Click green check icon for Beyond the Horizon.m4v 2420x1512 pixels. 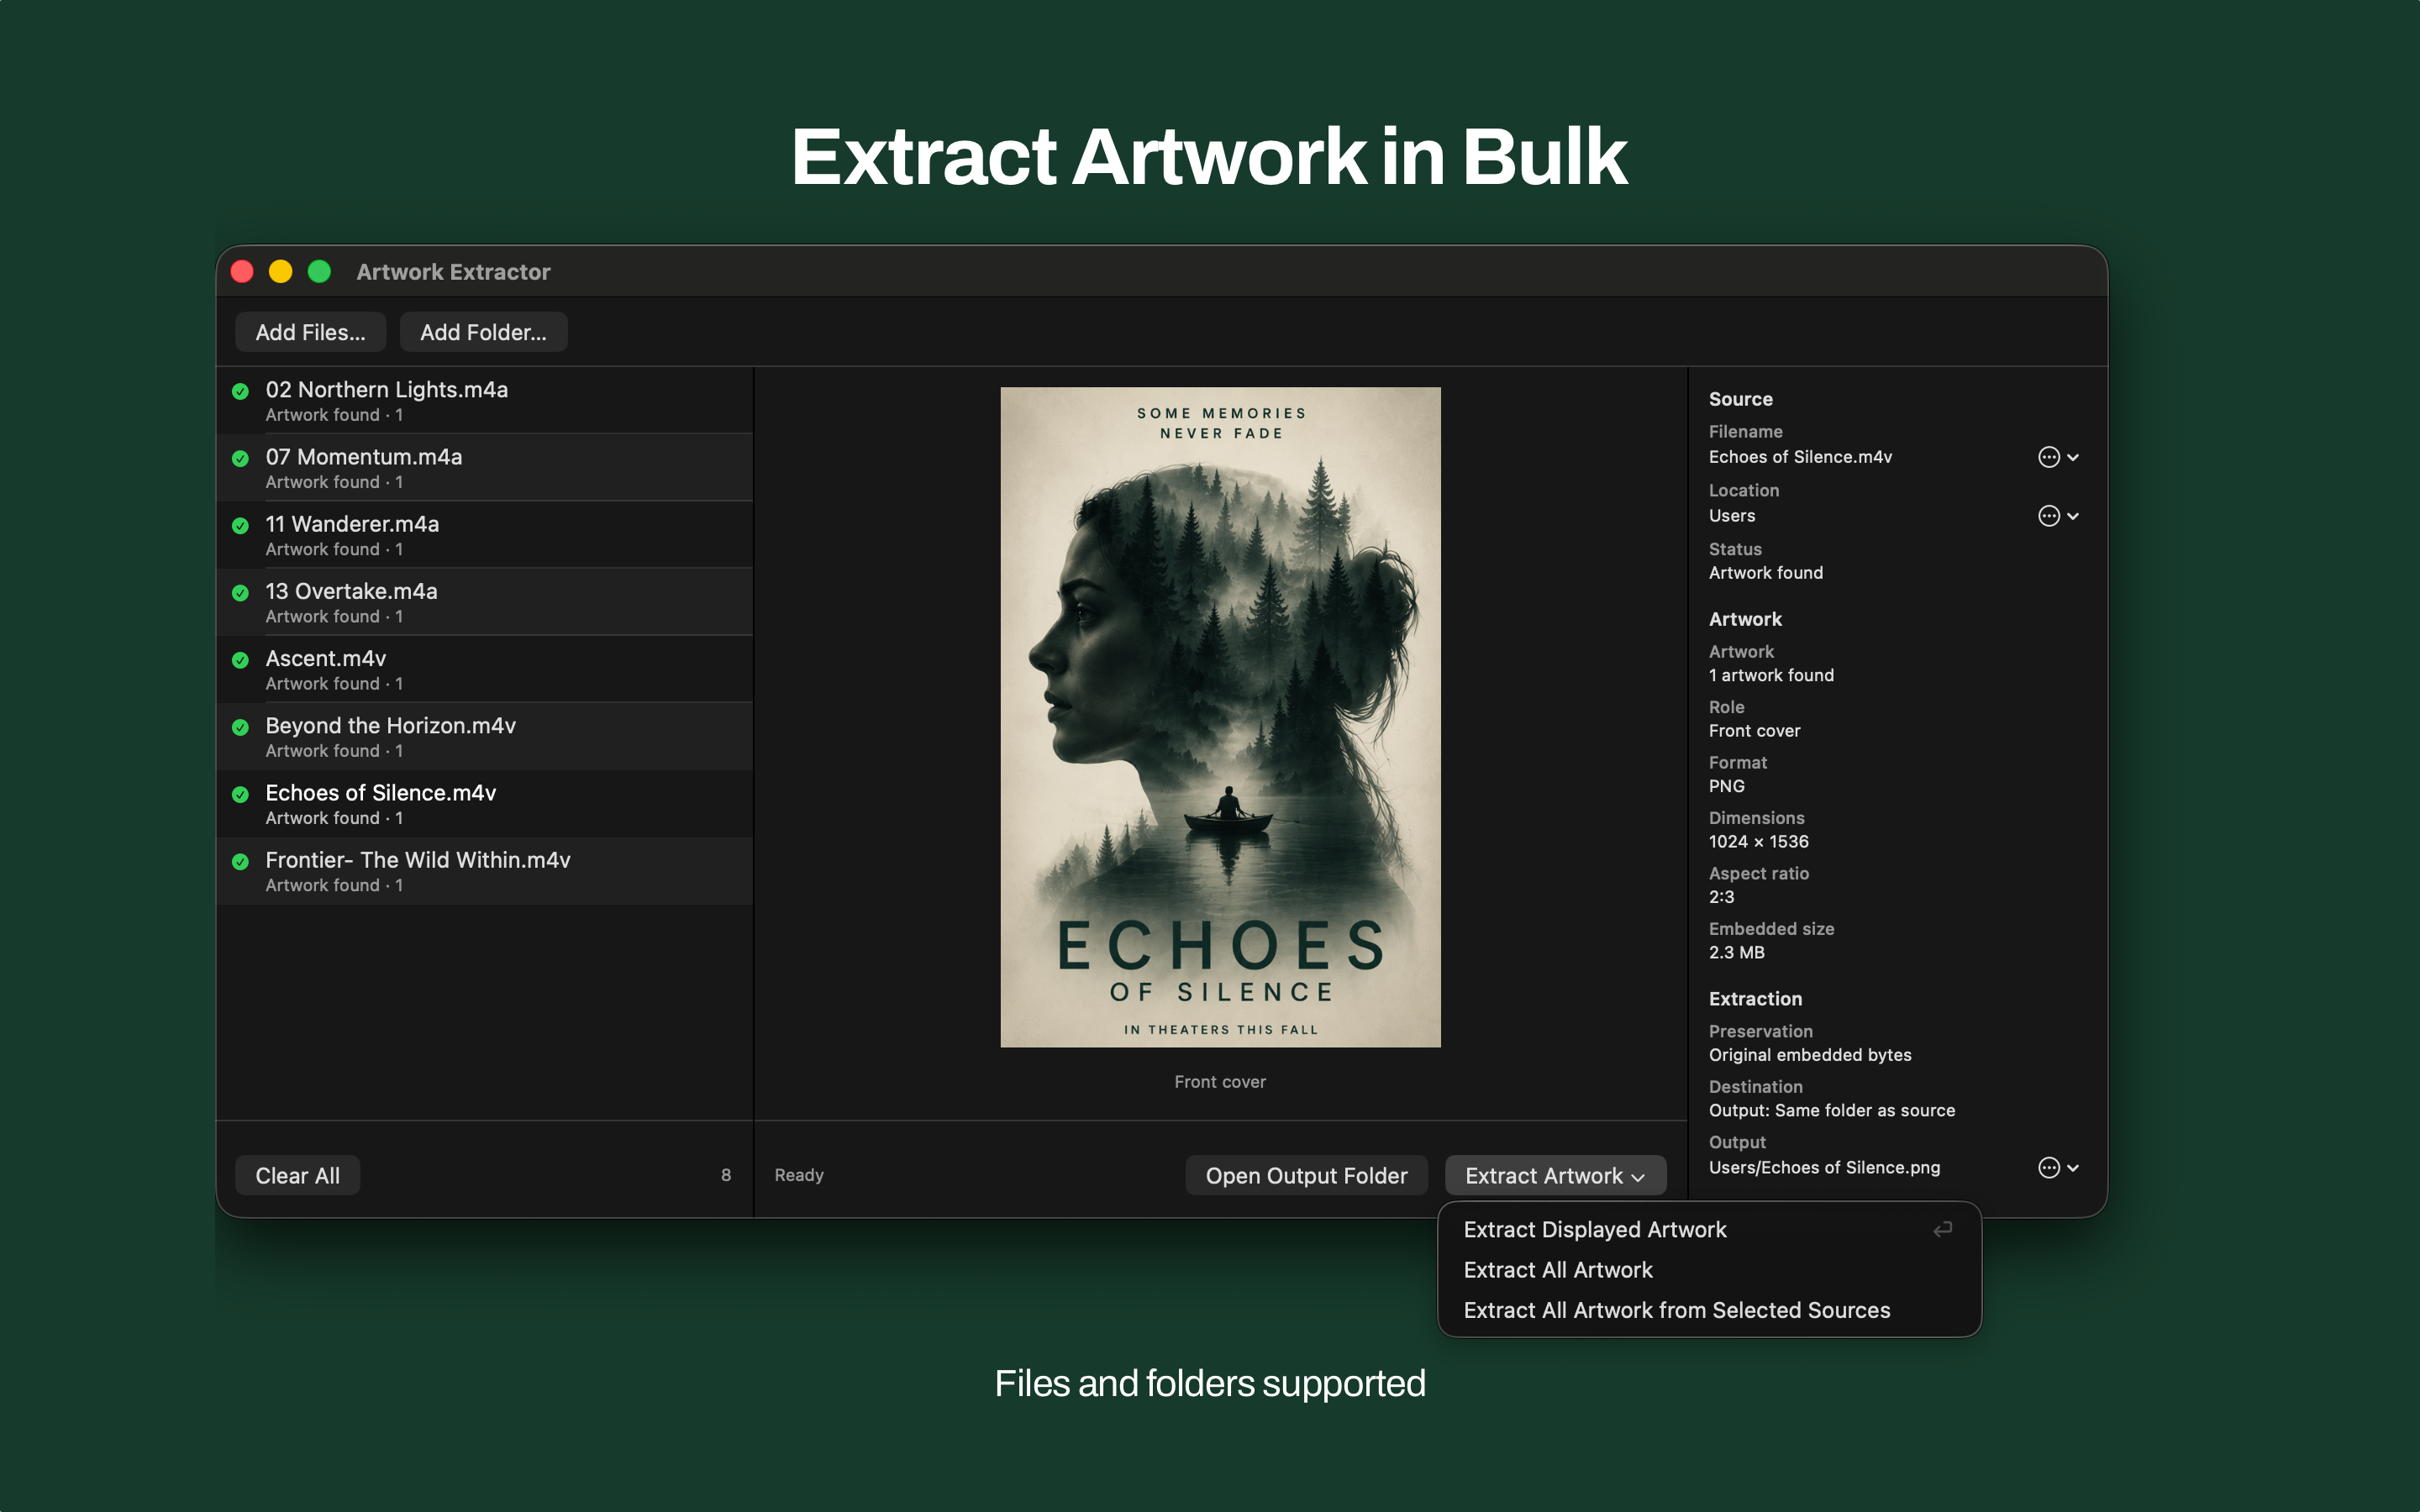[x=240, y=727]
